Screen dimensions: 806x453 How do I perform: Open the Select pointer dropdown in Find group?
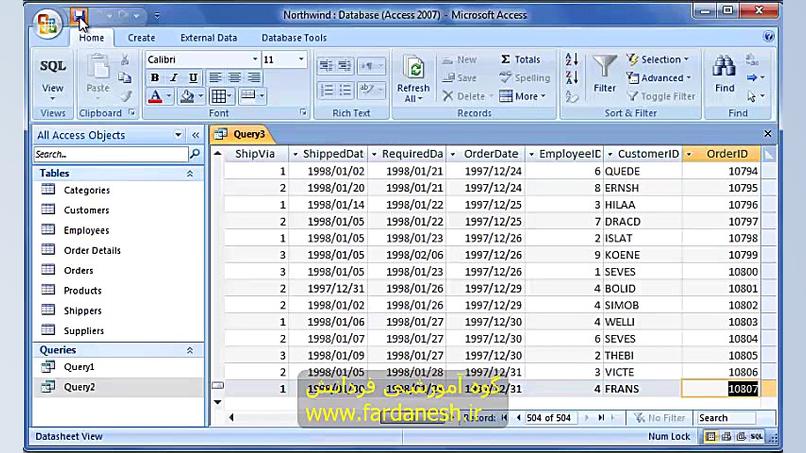755,96
